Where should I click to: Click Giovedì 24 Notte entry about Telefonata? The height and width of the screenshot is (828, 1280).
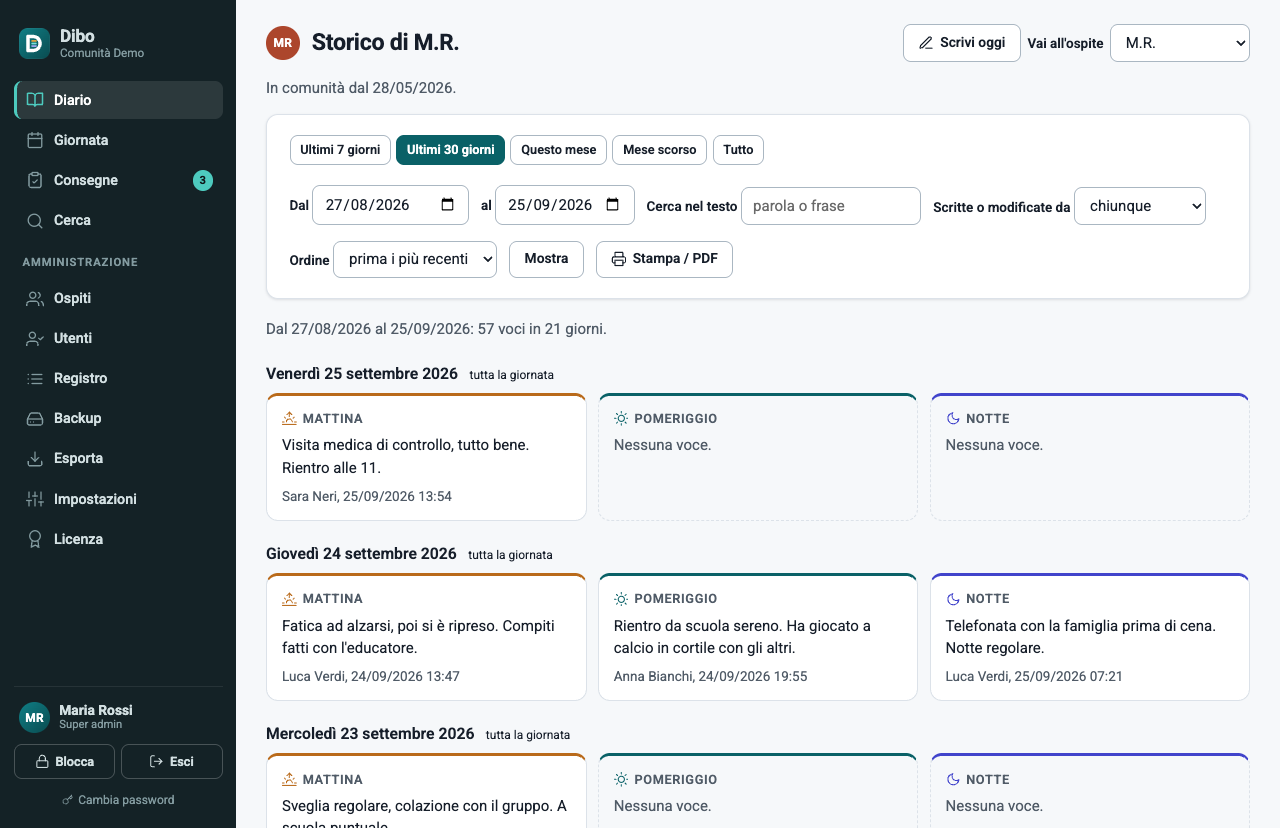[1081, 637]
